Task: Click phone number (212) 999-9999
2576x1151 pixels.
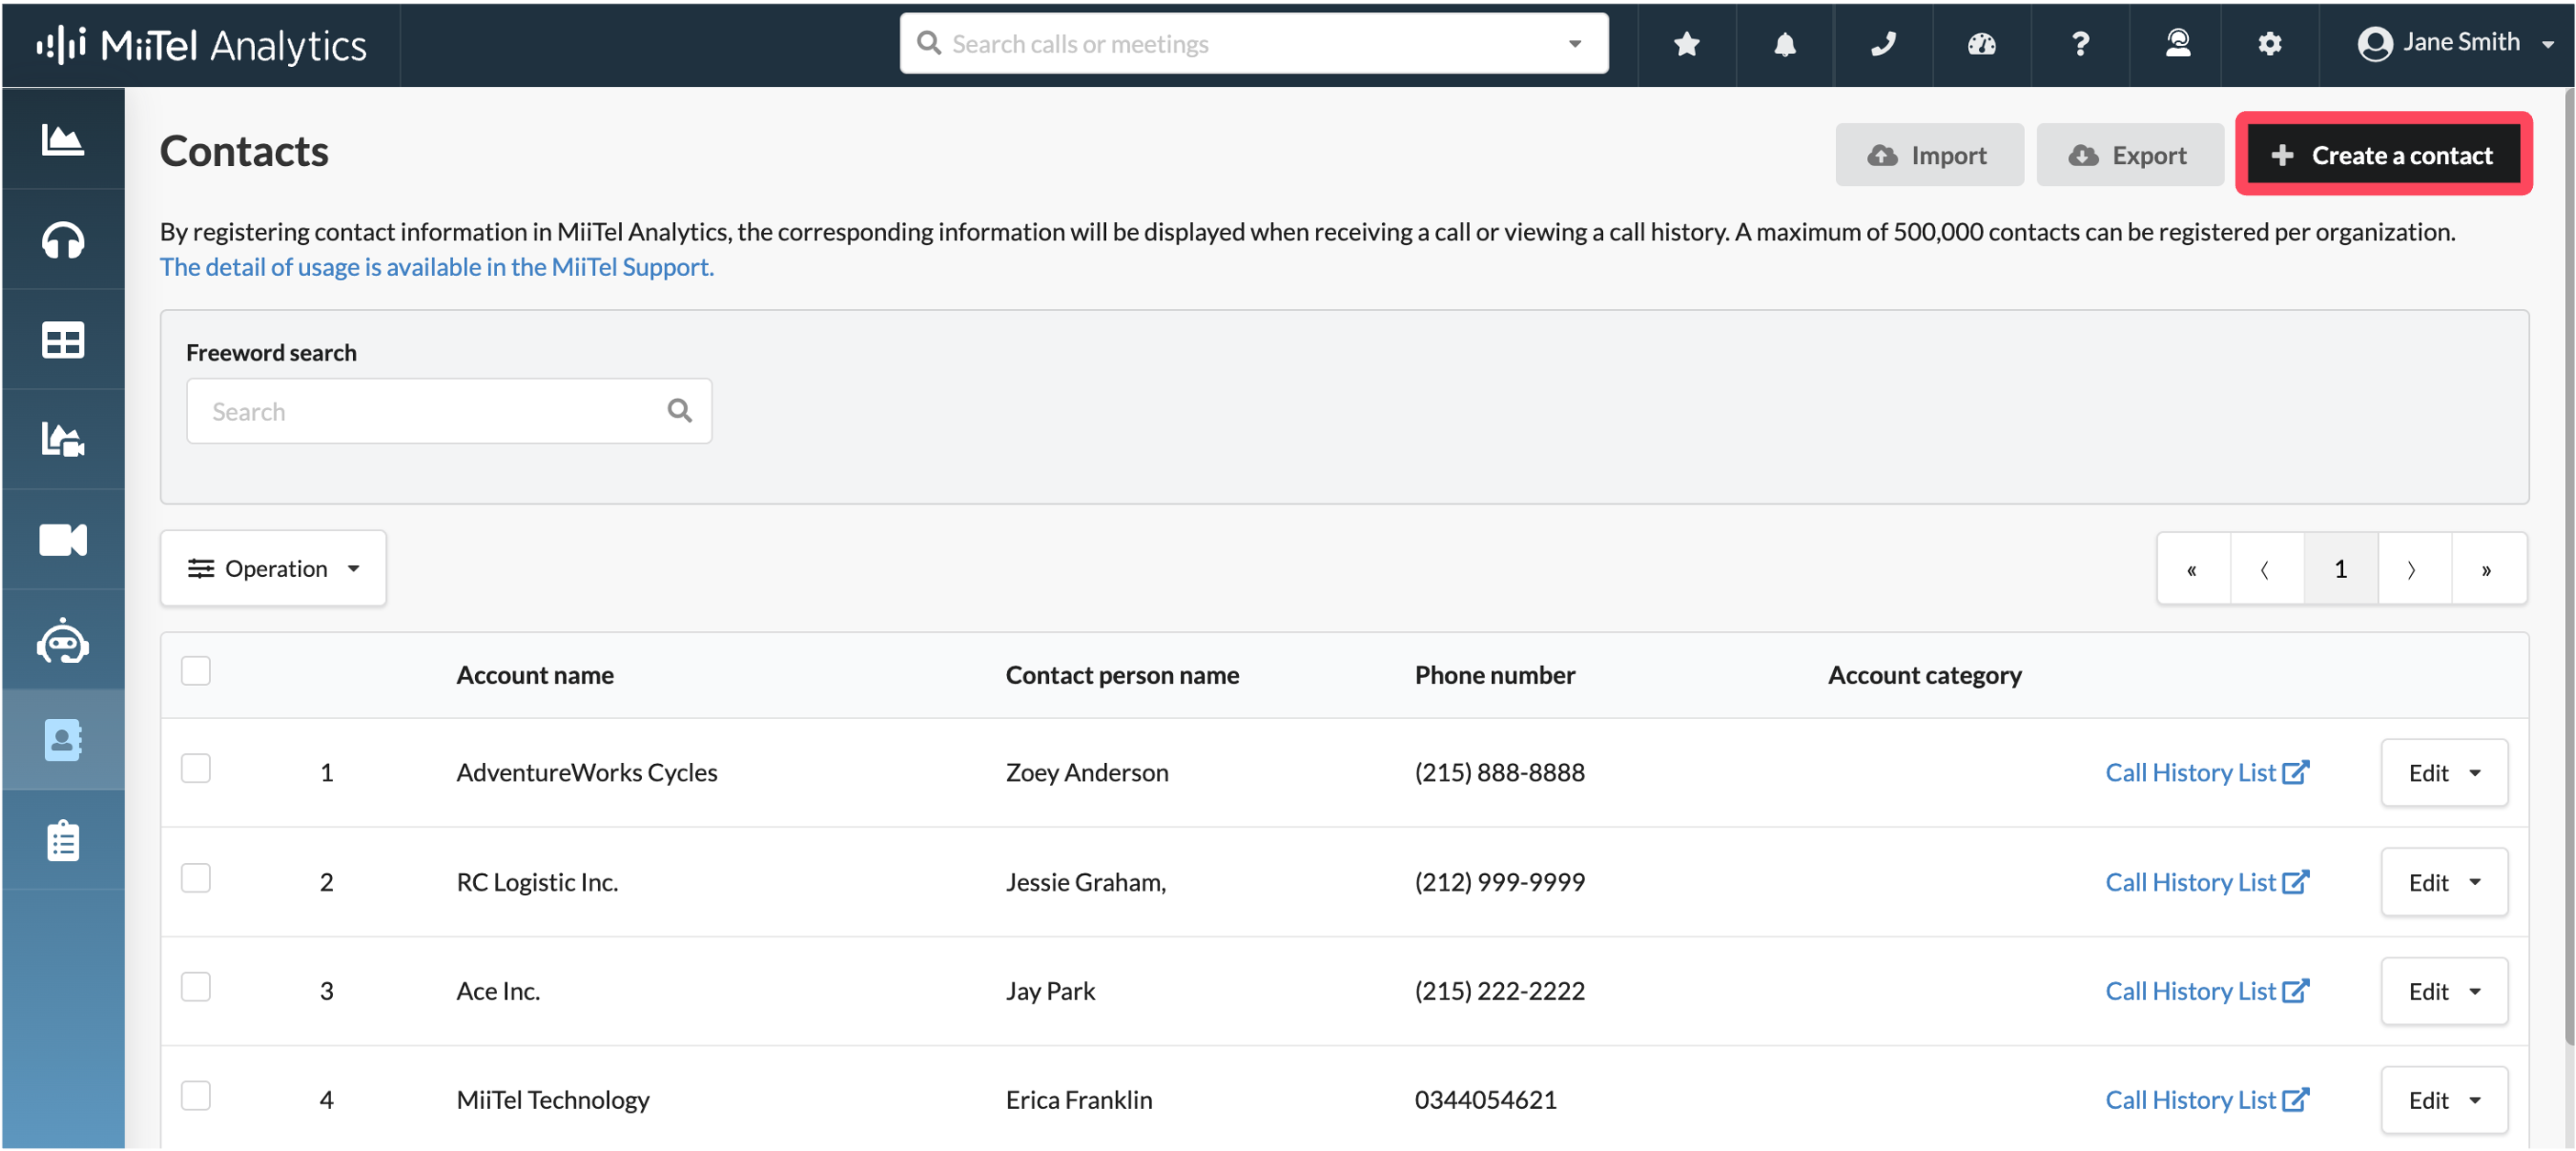Action: [1499, 881]
